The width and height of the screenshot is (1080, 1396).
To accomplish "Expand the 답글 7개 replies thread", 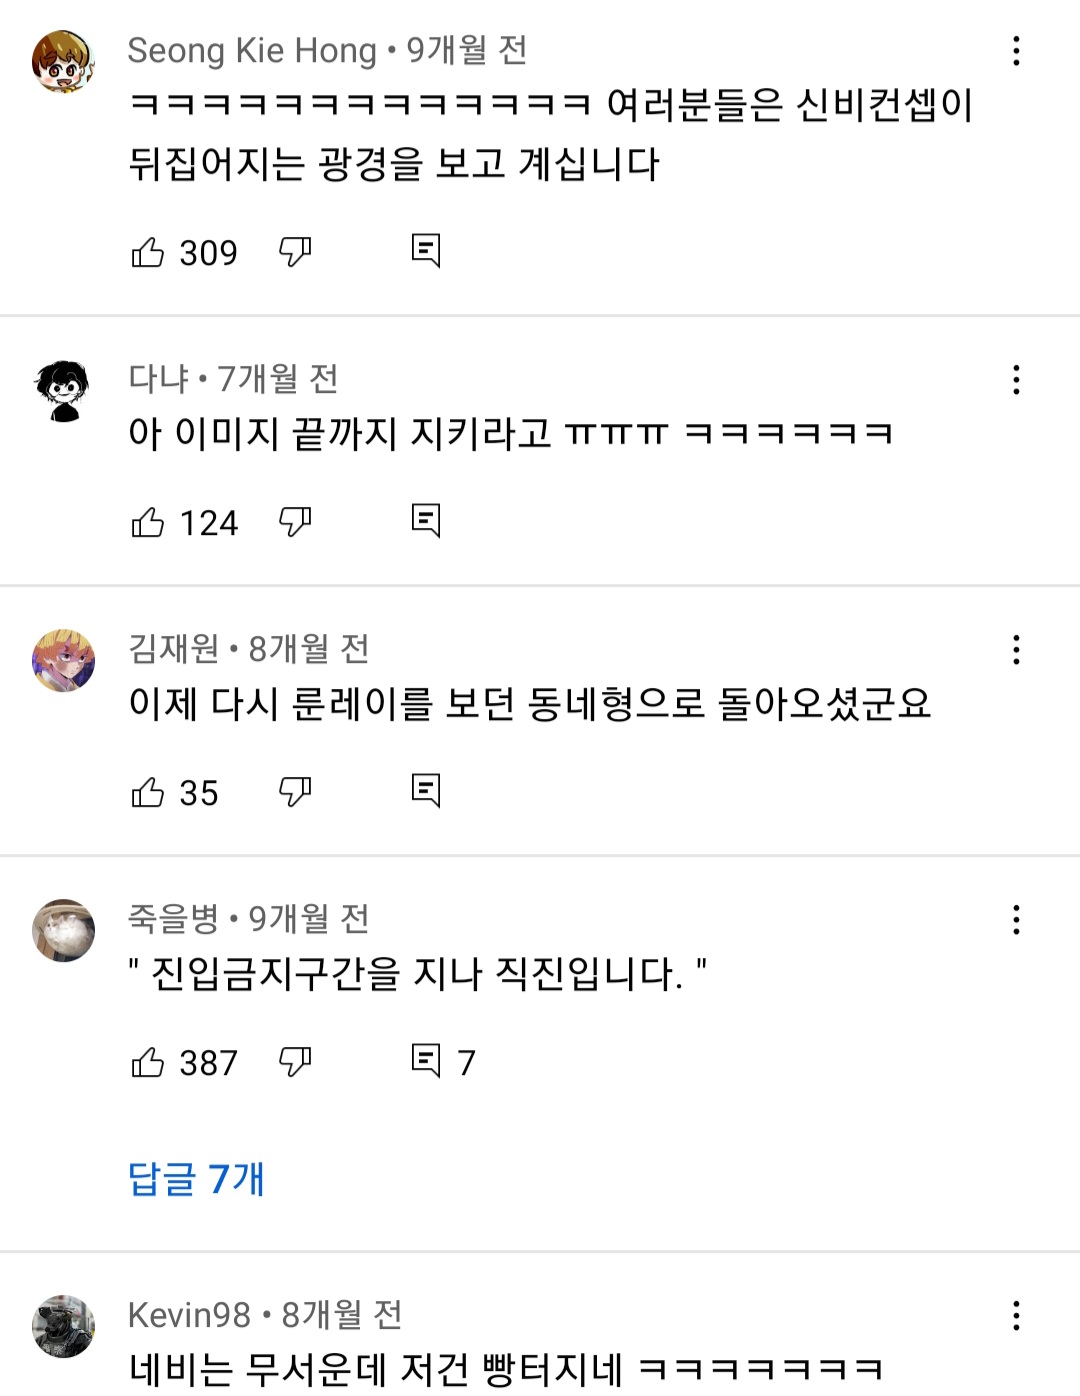I will coord(196,1179).
